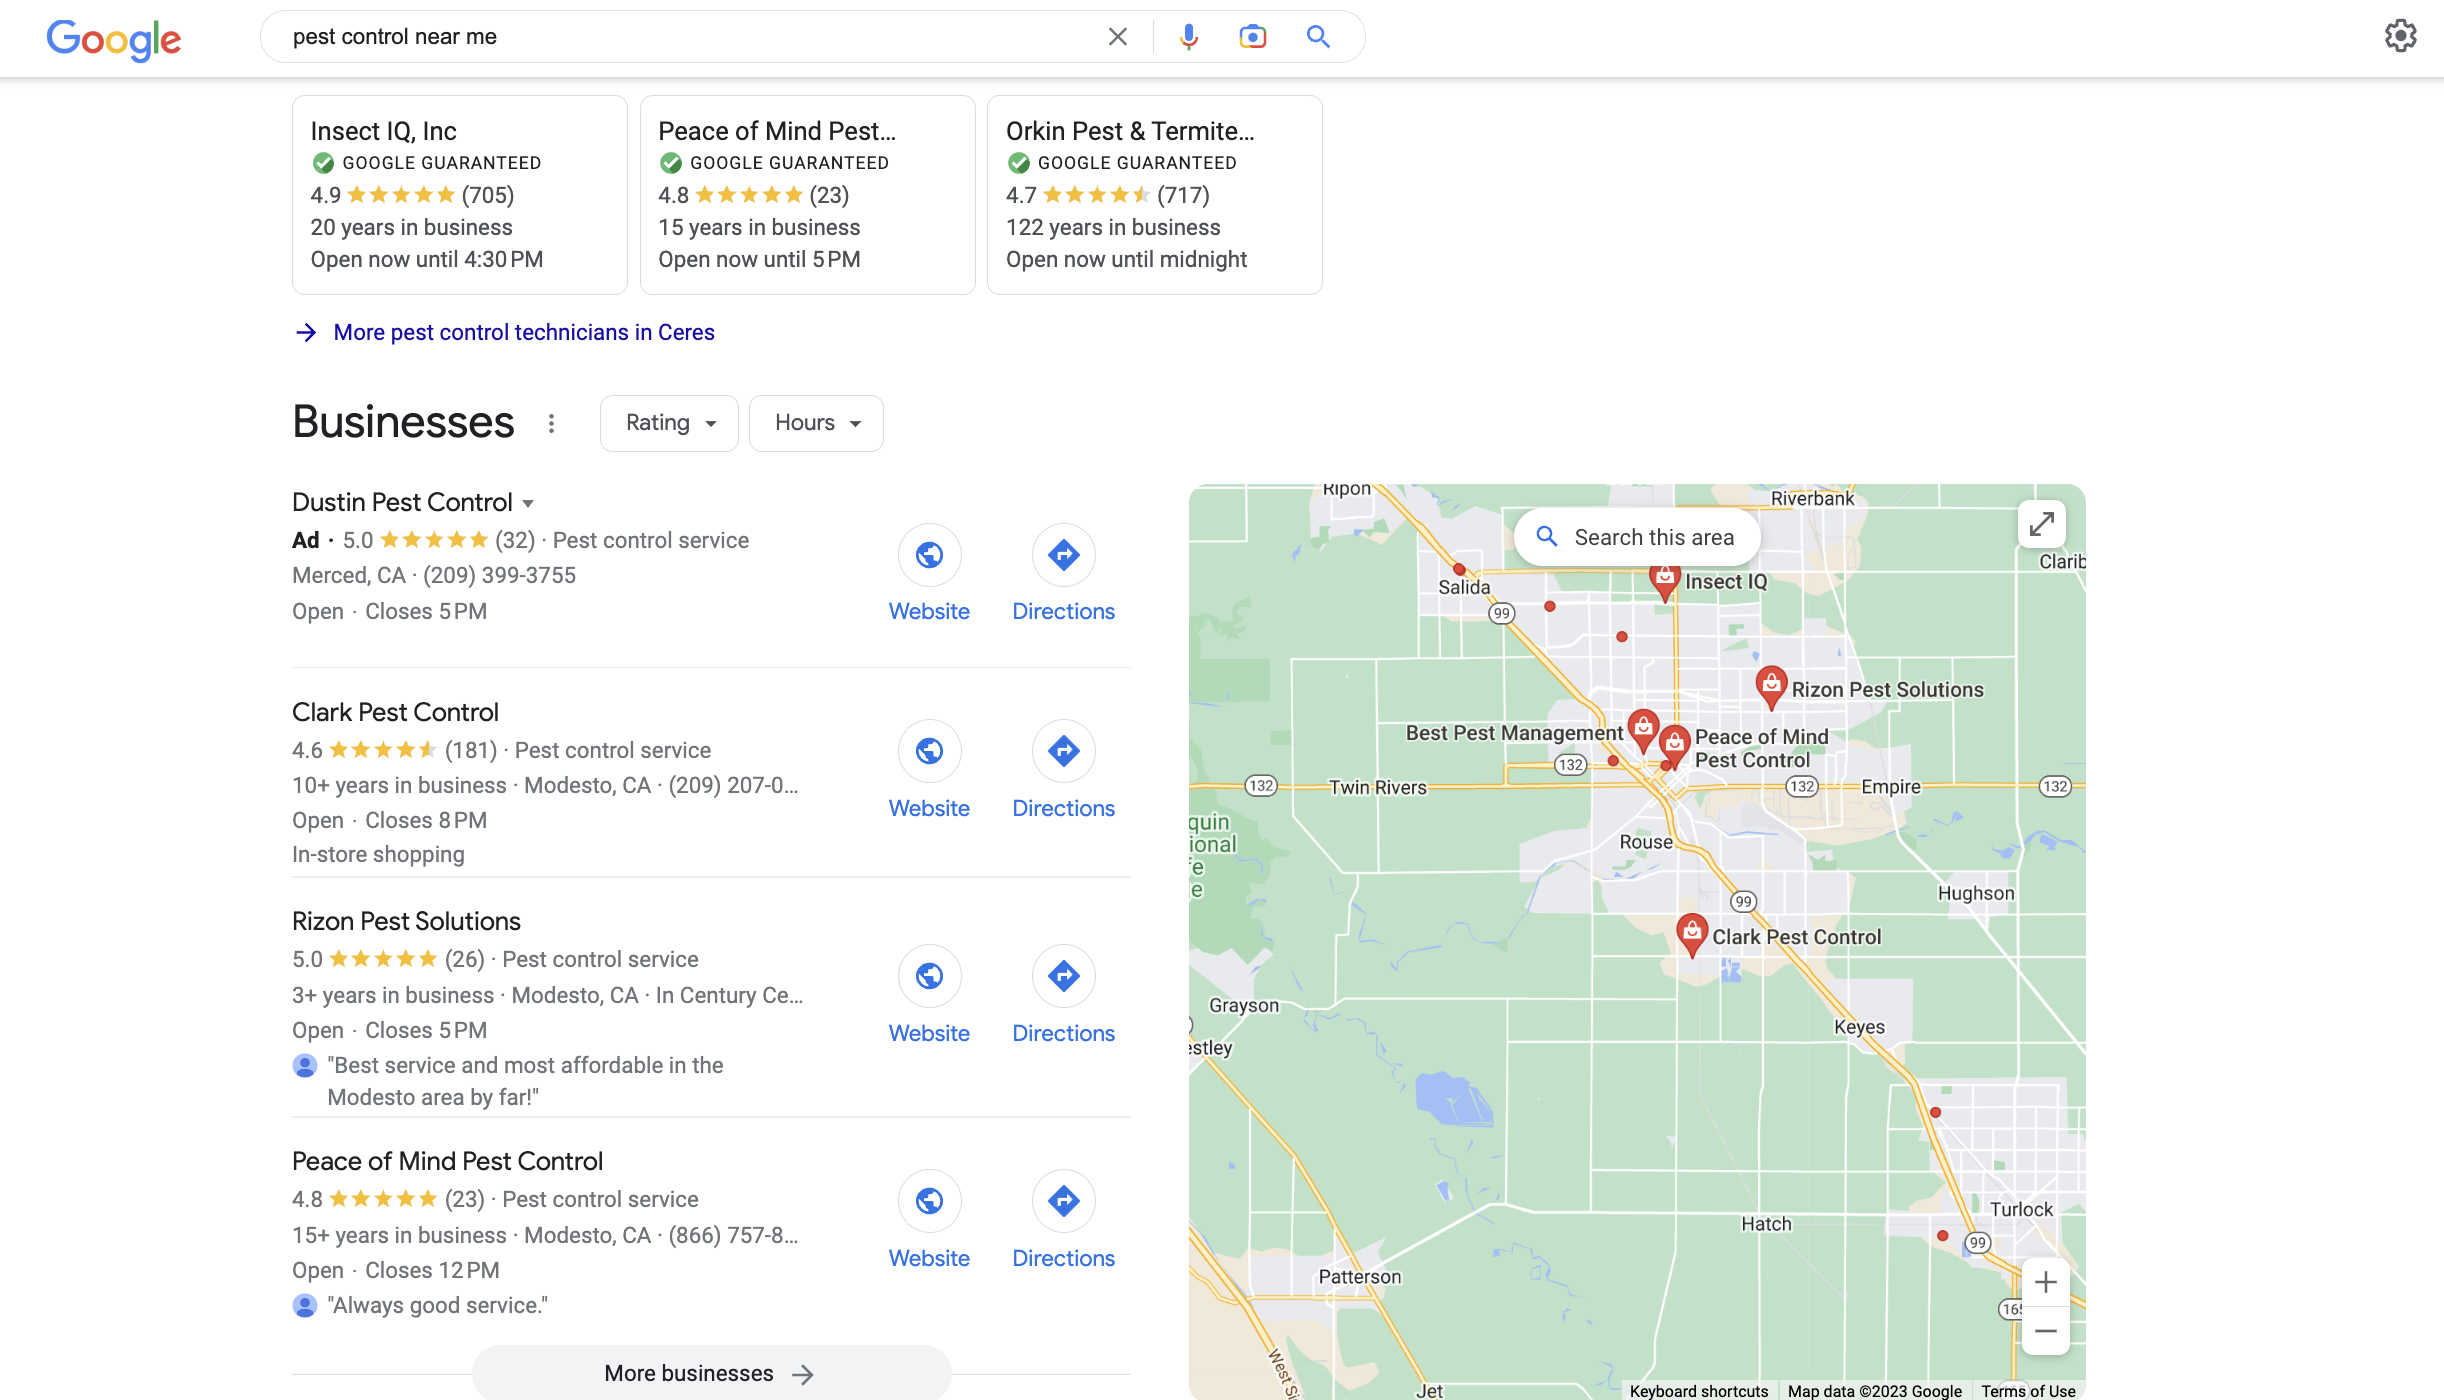Screen dimensions: 2444x1400
Task: Click the voice search microphone icon
Action: 1188,37
